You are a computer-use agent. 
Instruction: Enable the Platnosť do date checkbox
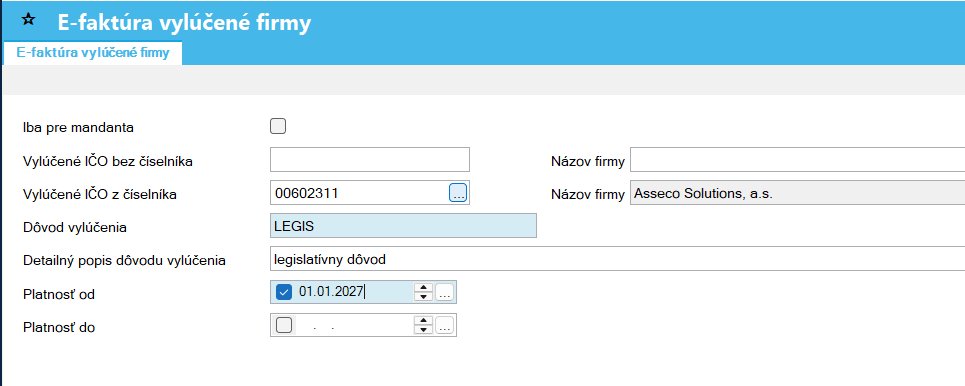(284, 325)
